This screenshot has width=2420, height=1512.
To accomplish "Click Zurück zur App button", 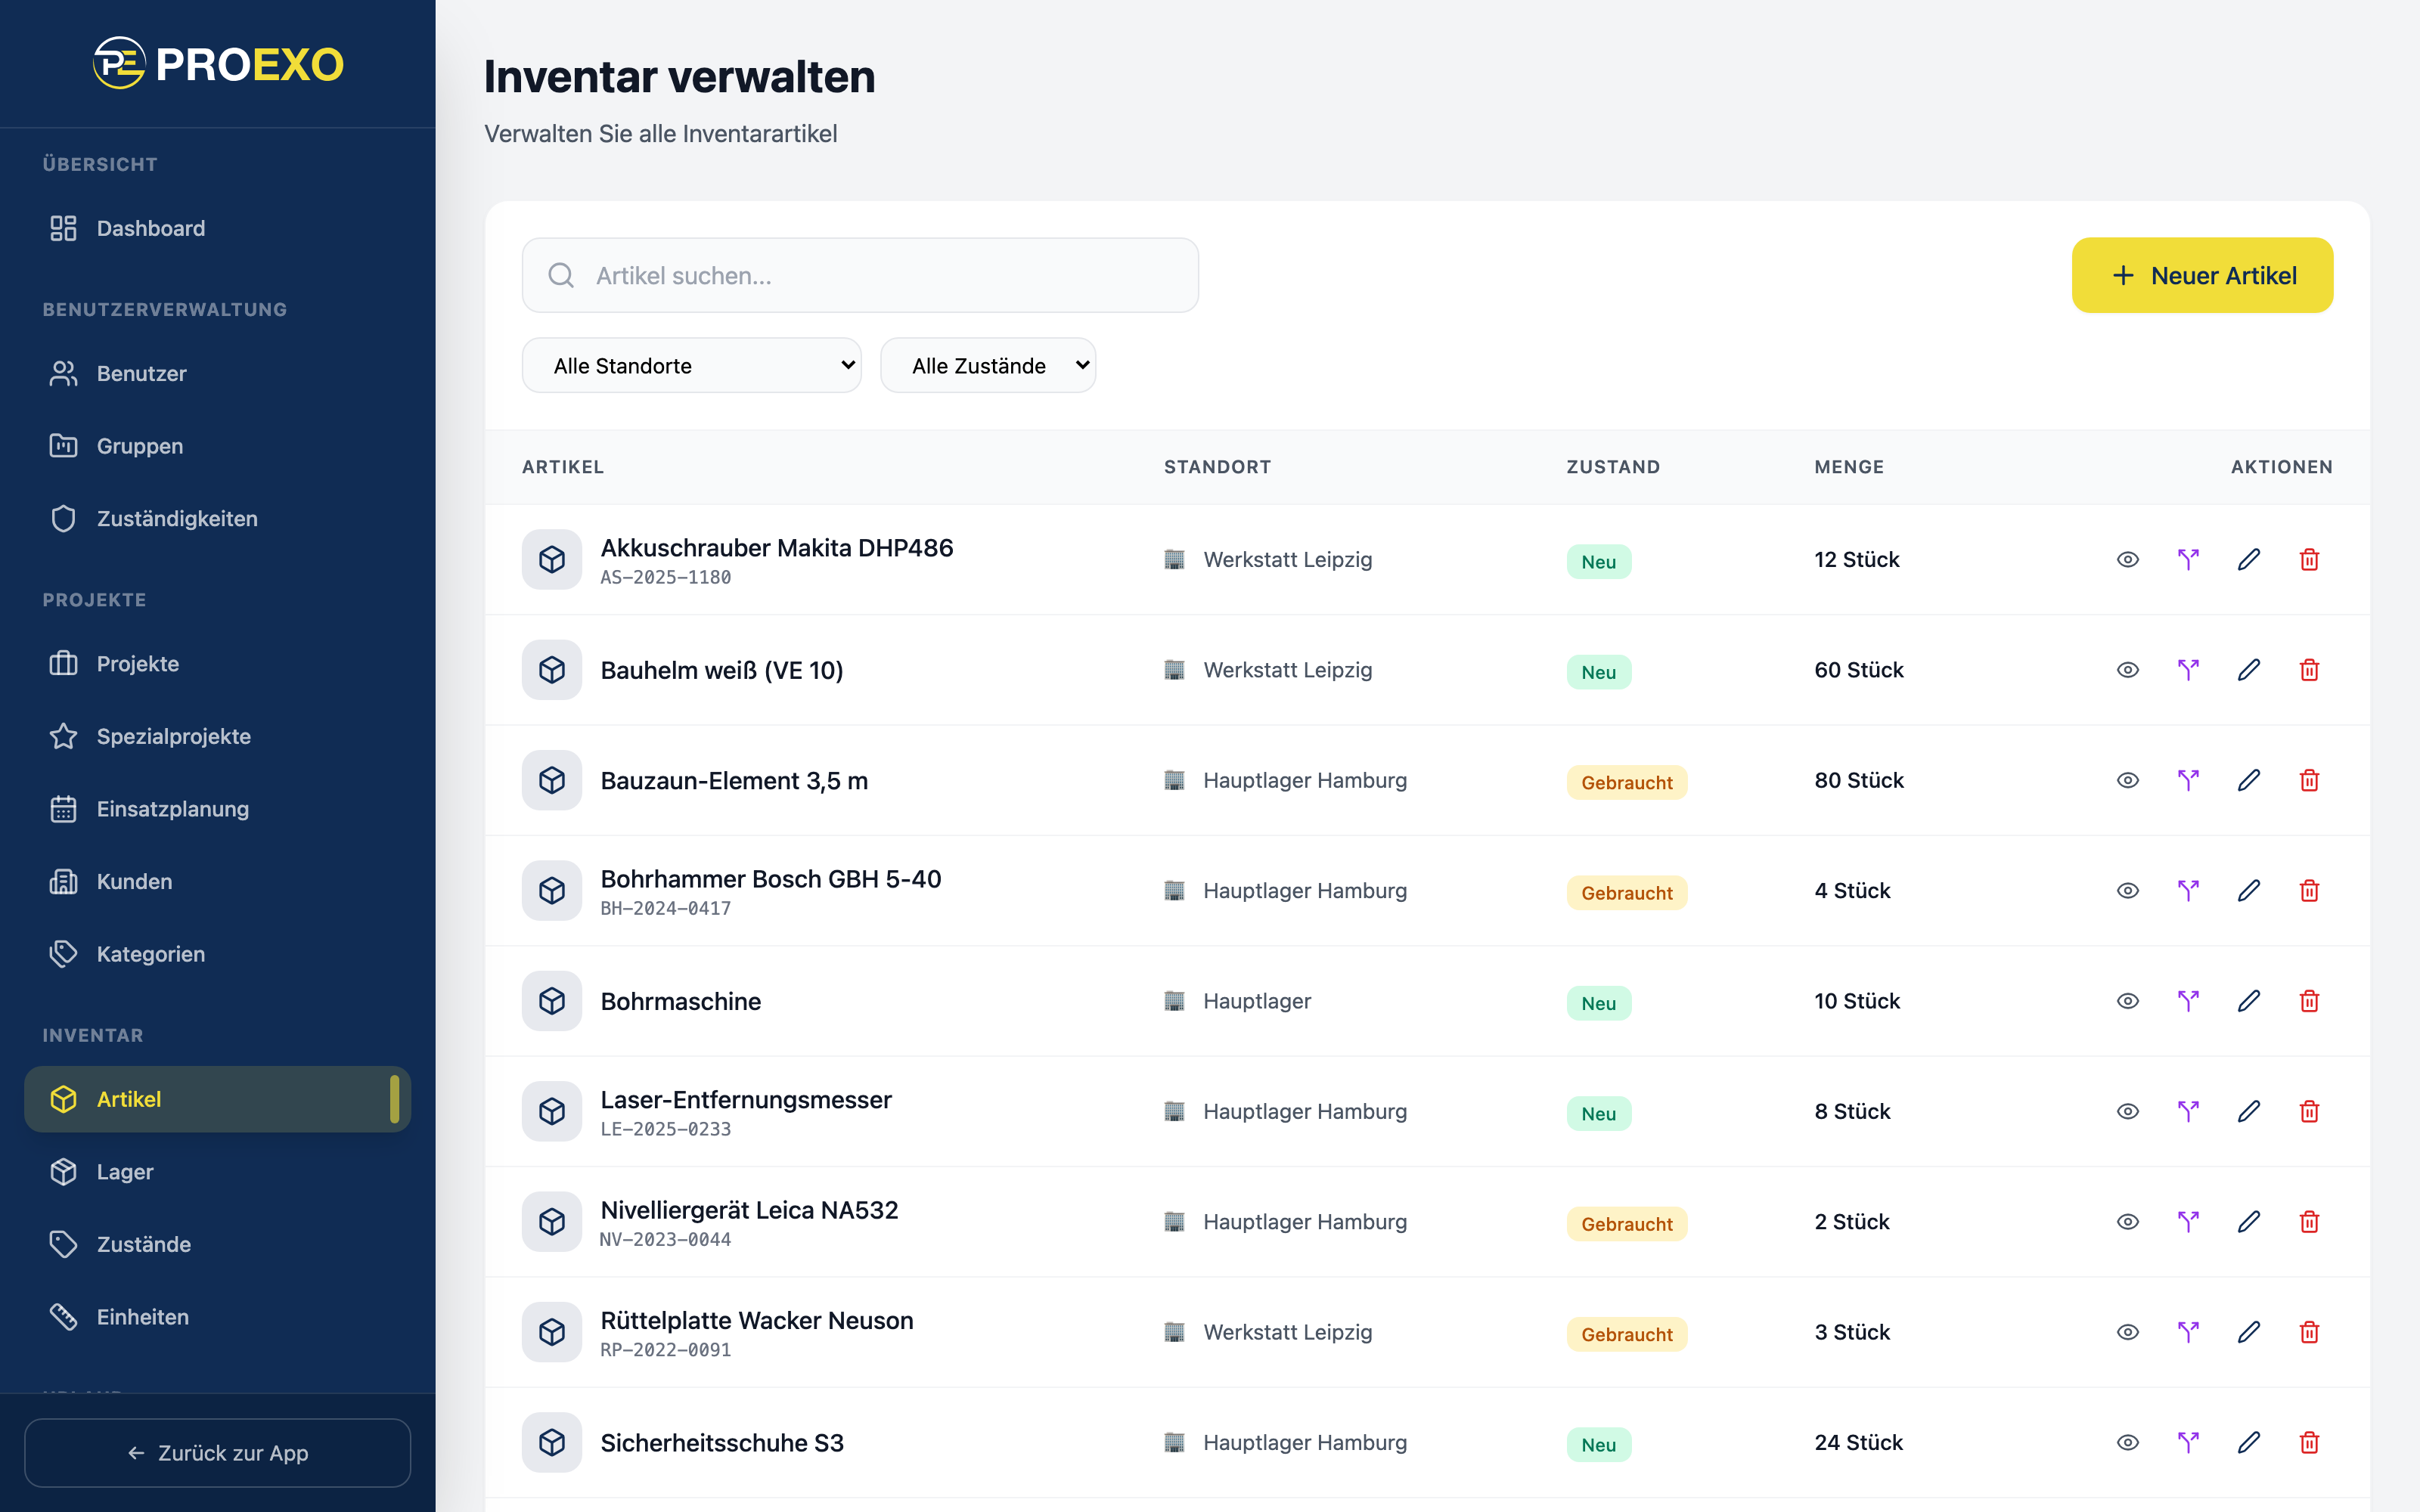I will coord(218,1452).
